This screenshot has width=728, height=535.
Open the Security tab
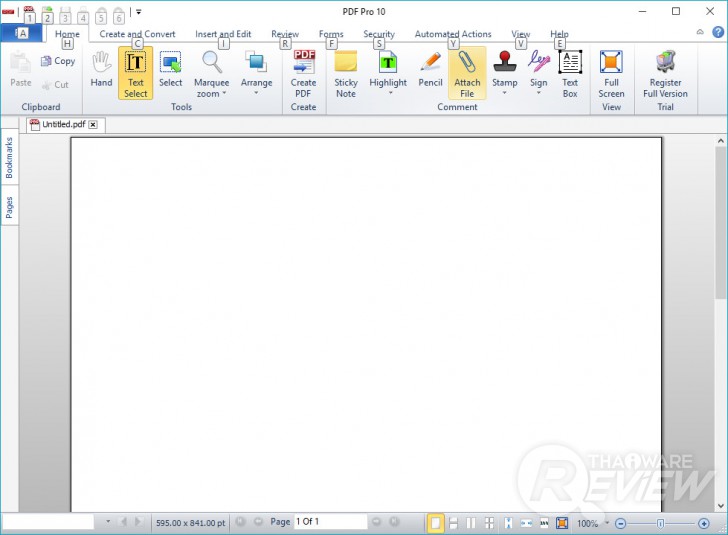click(379, 34)
